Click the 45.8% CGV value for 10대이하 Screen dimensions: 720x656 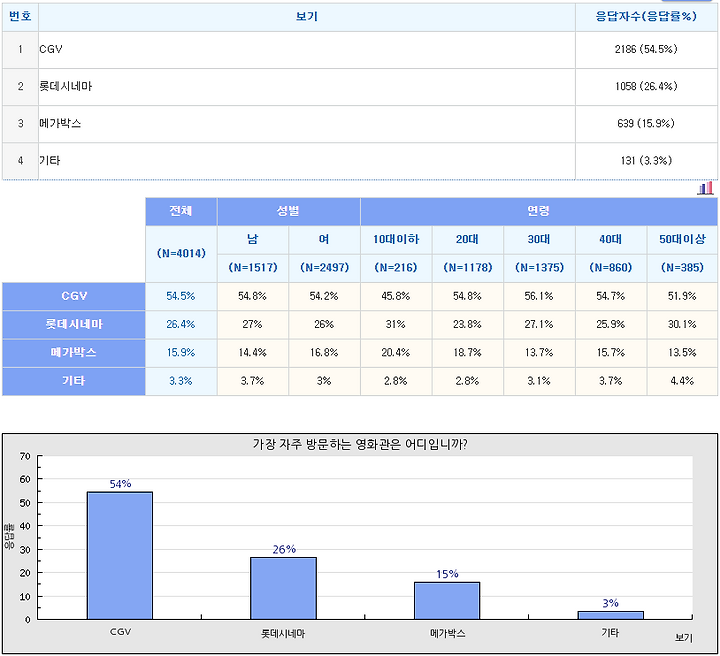coord(396,297)
